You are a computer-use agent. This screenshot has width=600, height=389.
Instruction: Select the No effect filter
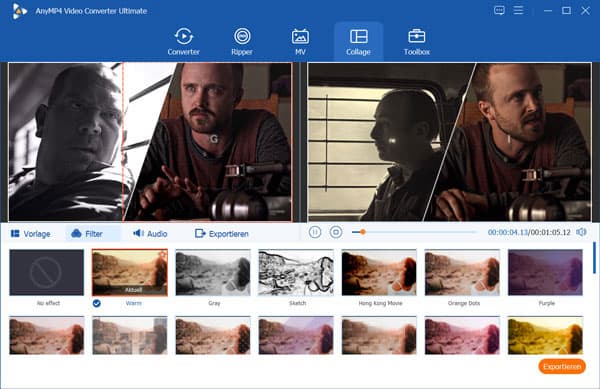47,272
